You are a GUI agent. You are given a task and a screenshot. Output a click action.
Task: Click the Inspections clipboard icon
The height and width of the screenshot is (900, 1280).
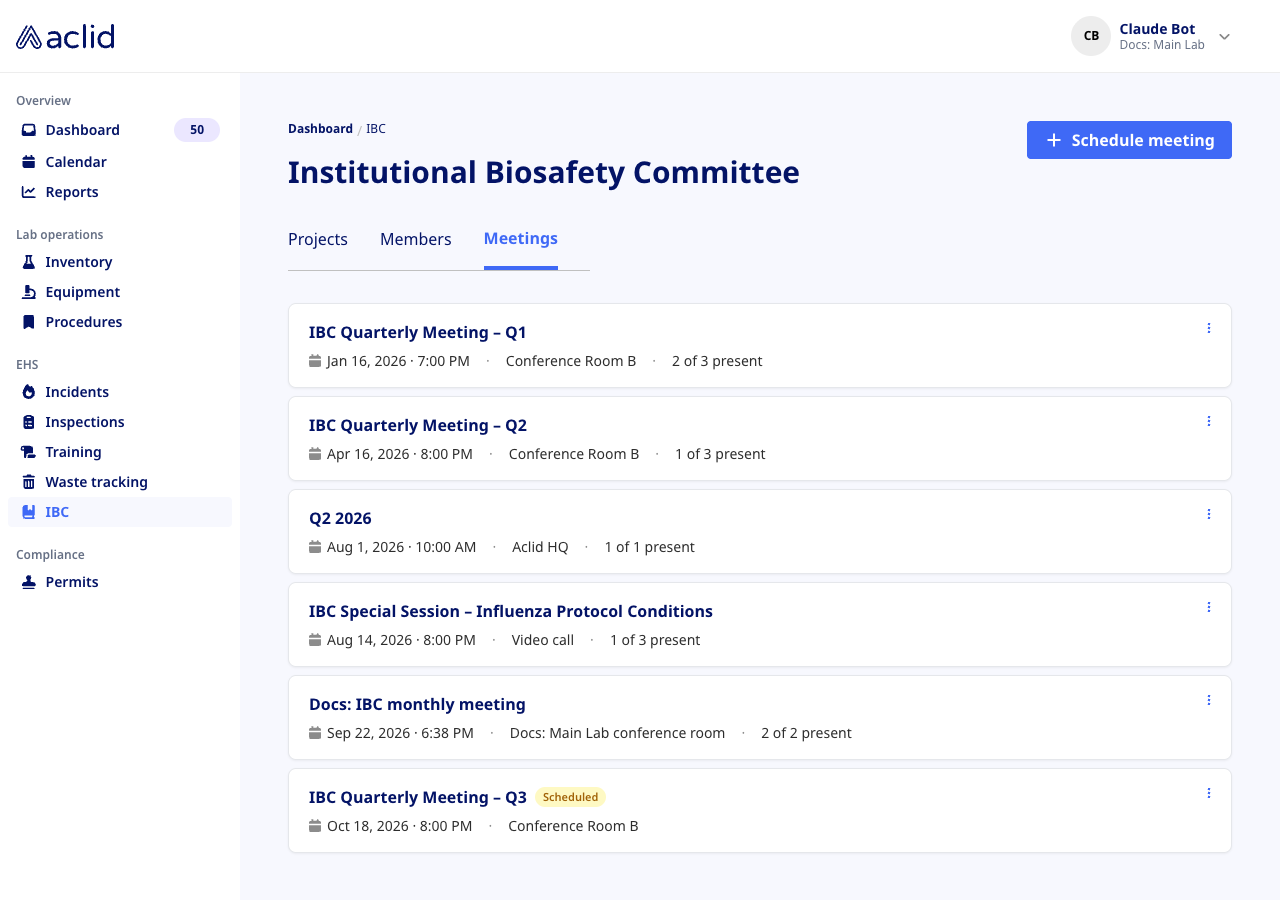tap(29, 422)
